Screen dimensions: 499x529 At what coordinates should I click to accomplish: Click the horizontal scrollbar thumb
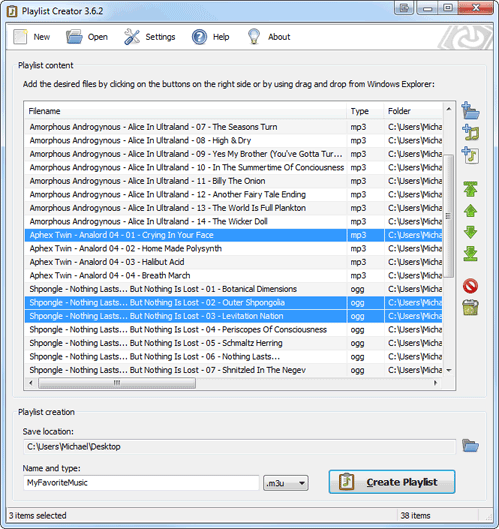(x=117, y=383)
